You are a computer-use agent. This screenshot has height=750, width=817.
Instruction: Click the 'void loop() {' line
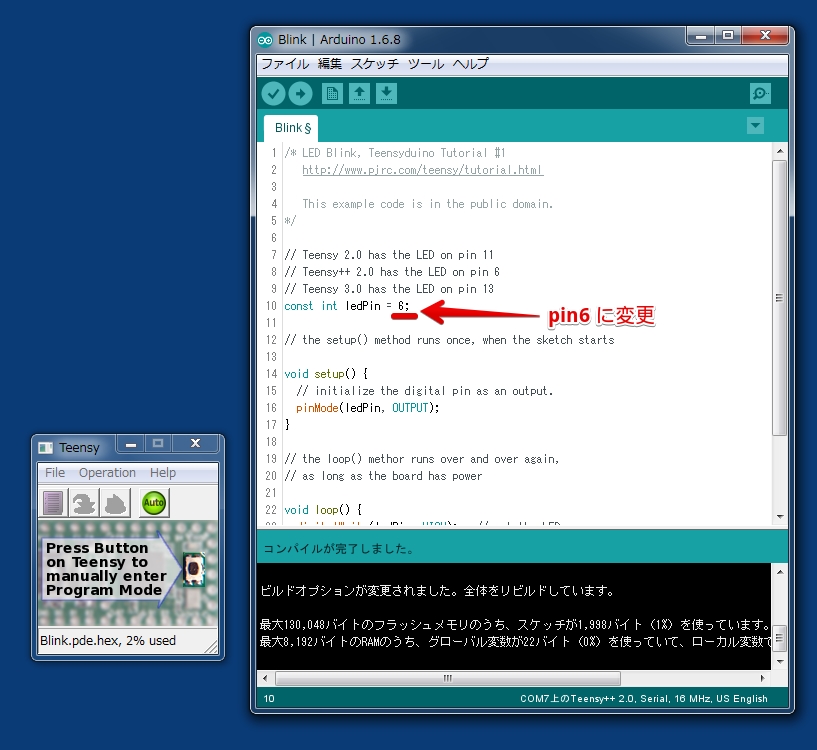click(x=323, y=510)
